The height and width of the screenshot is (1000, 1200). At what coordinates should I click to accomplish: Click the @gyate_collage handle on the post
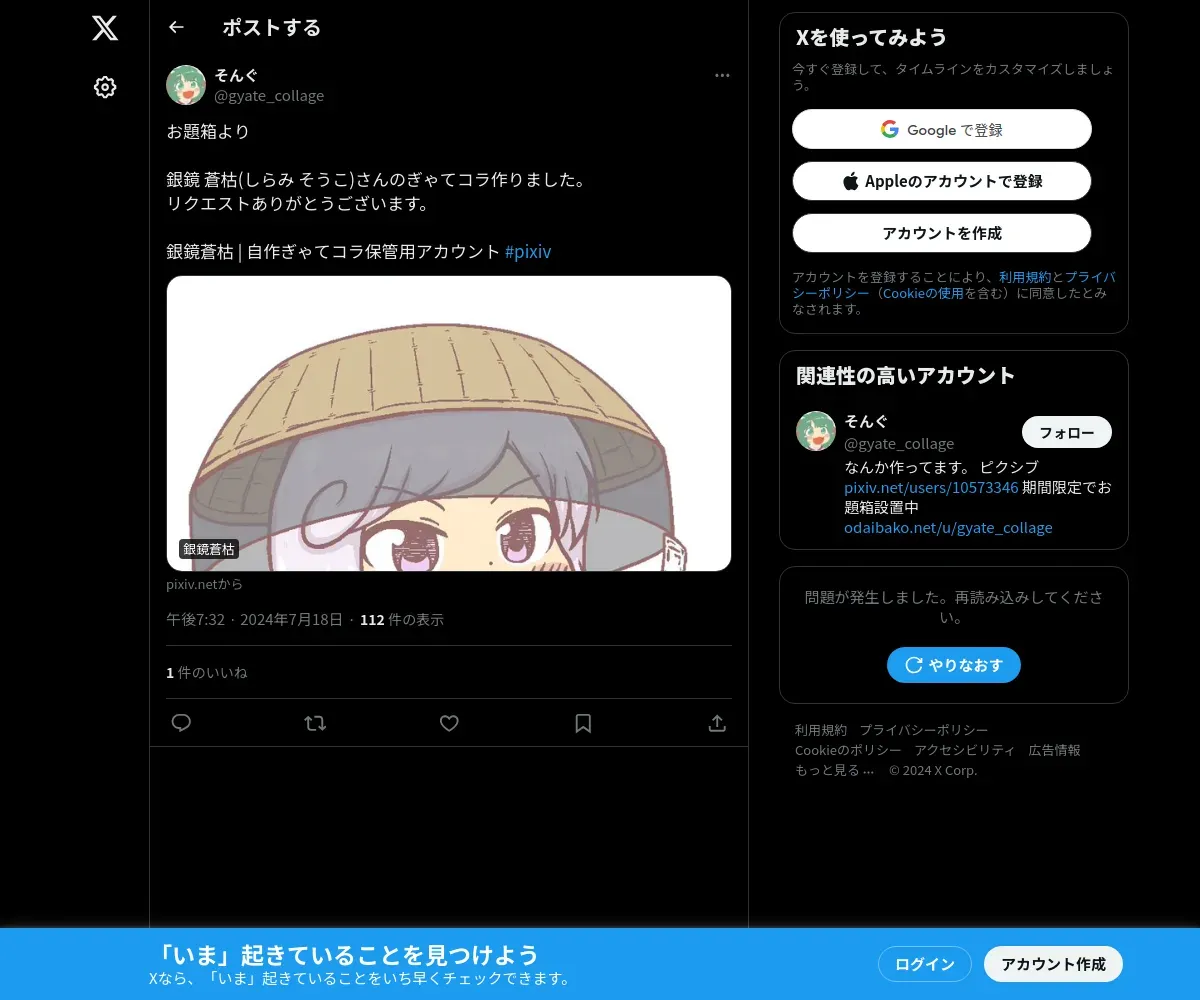(269, 96)
